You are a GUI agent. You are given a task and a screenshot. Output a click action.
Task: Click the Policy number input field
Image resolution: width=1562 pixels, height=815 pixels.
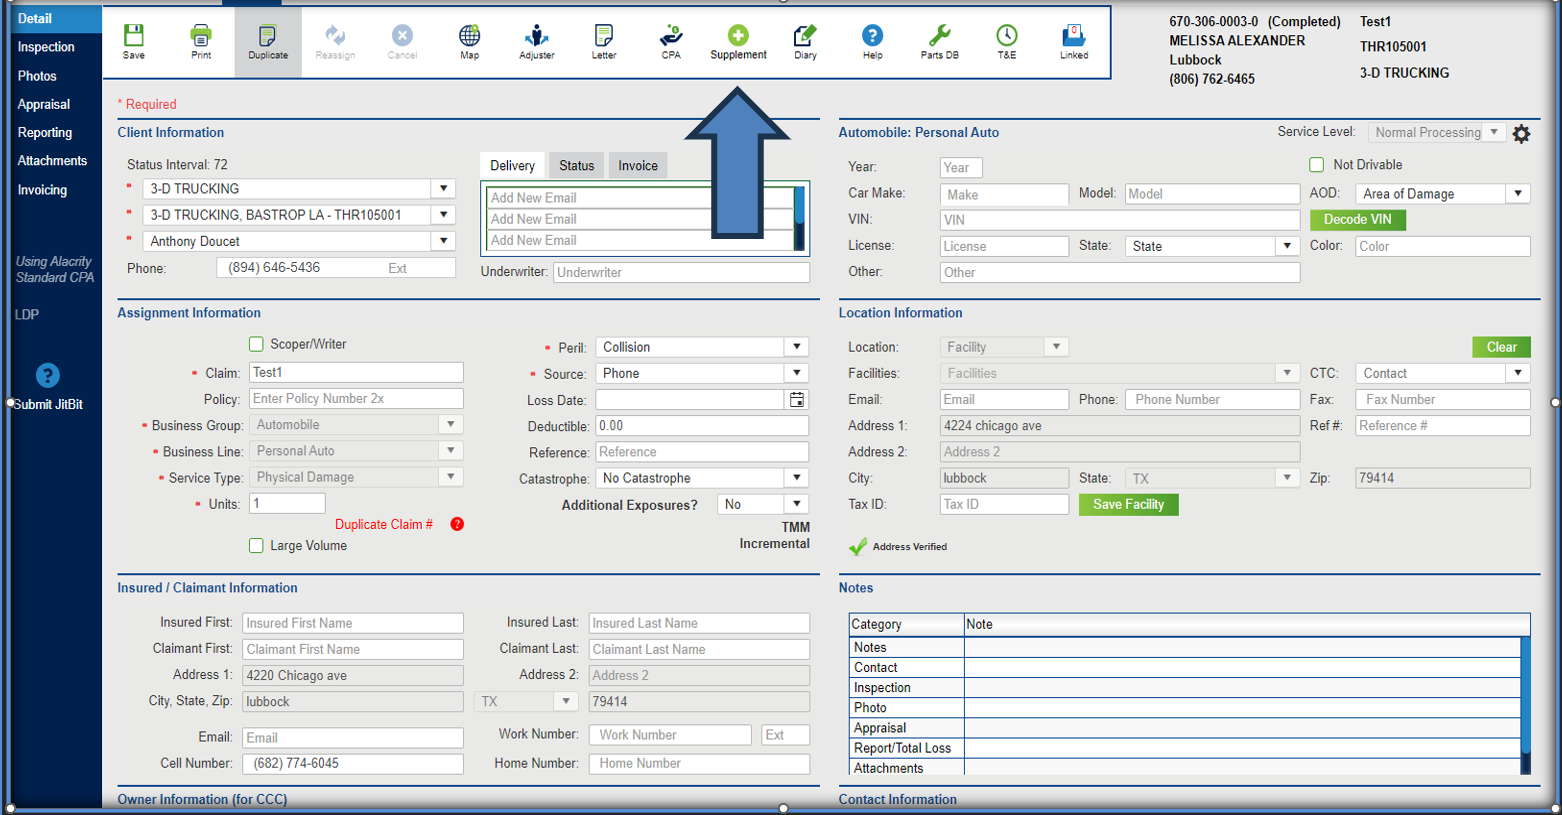(356, 399)
